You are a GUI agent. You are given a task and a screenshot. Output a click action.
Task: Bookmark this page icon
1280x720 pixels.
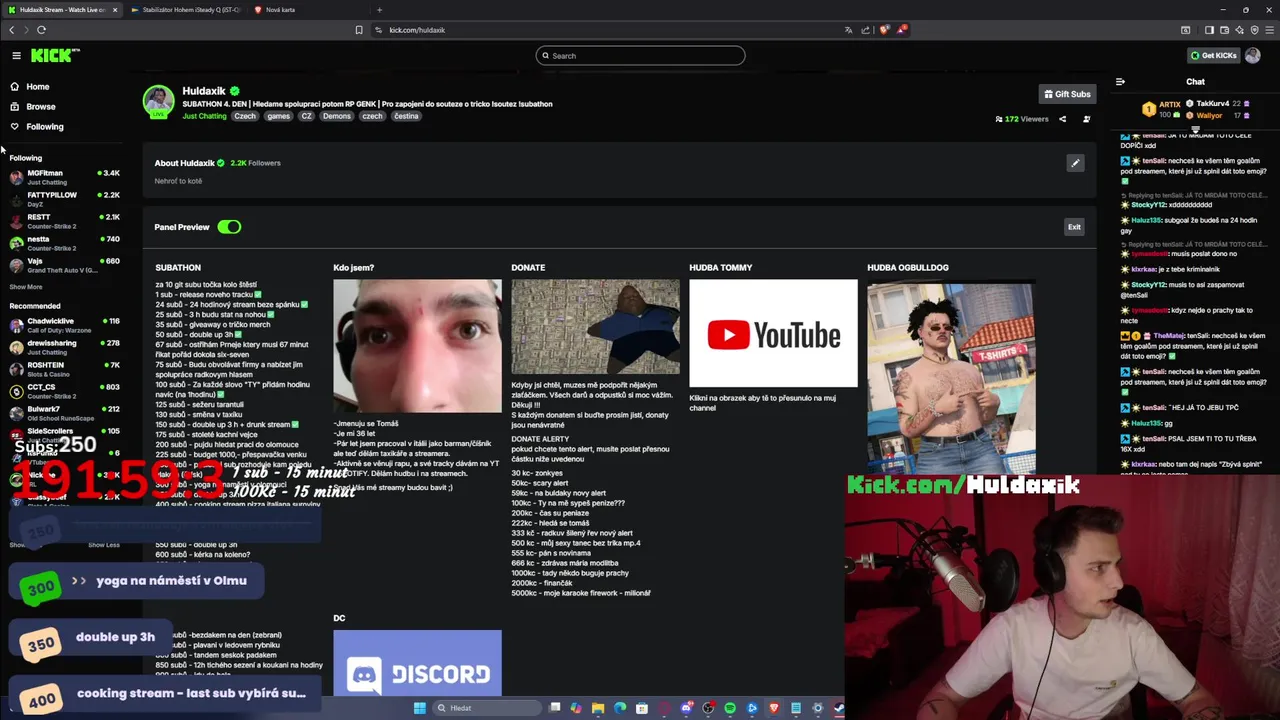[x=359, y=30]
